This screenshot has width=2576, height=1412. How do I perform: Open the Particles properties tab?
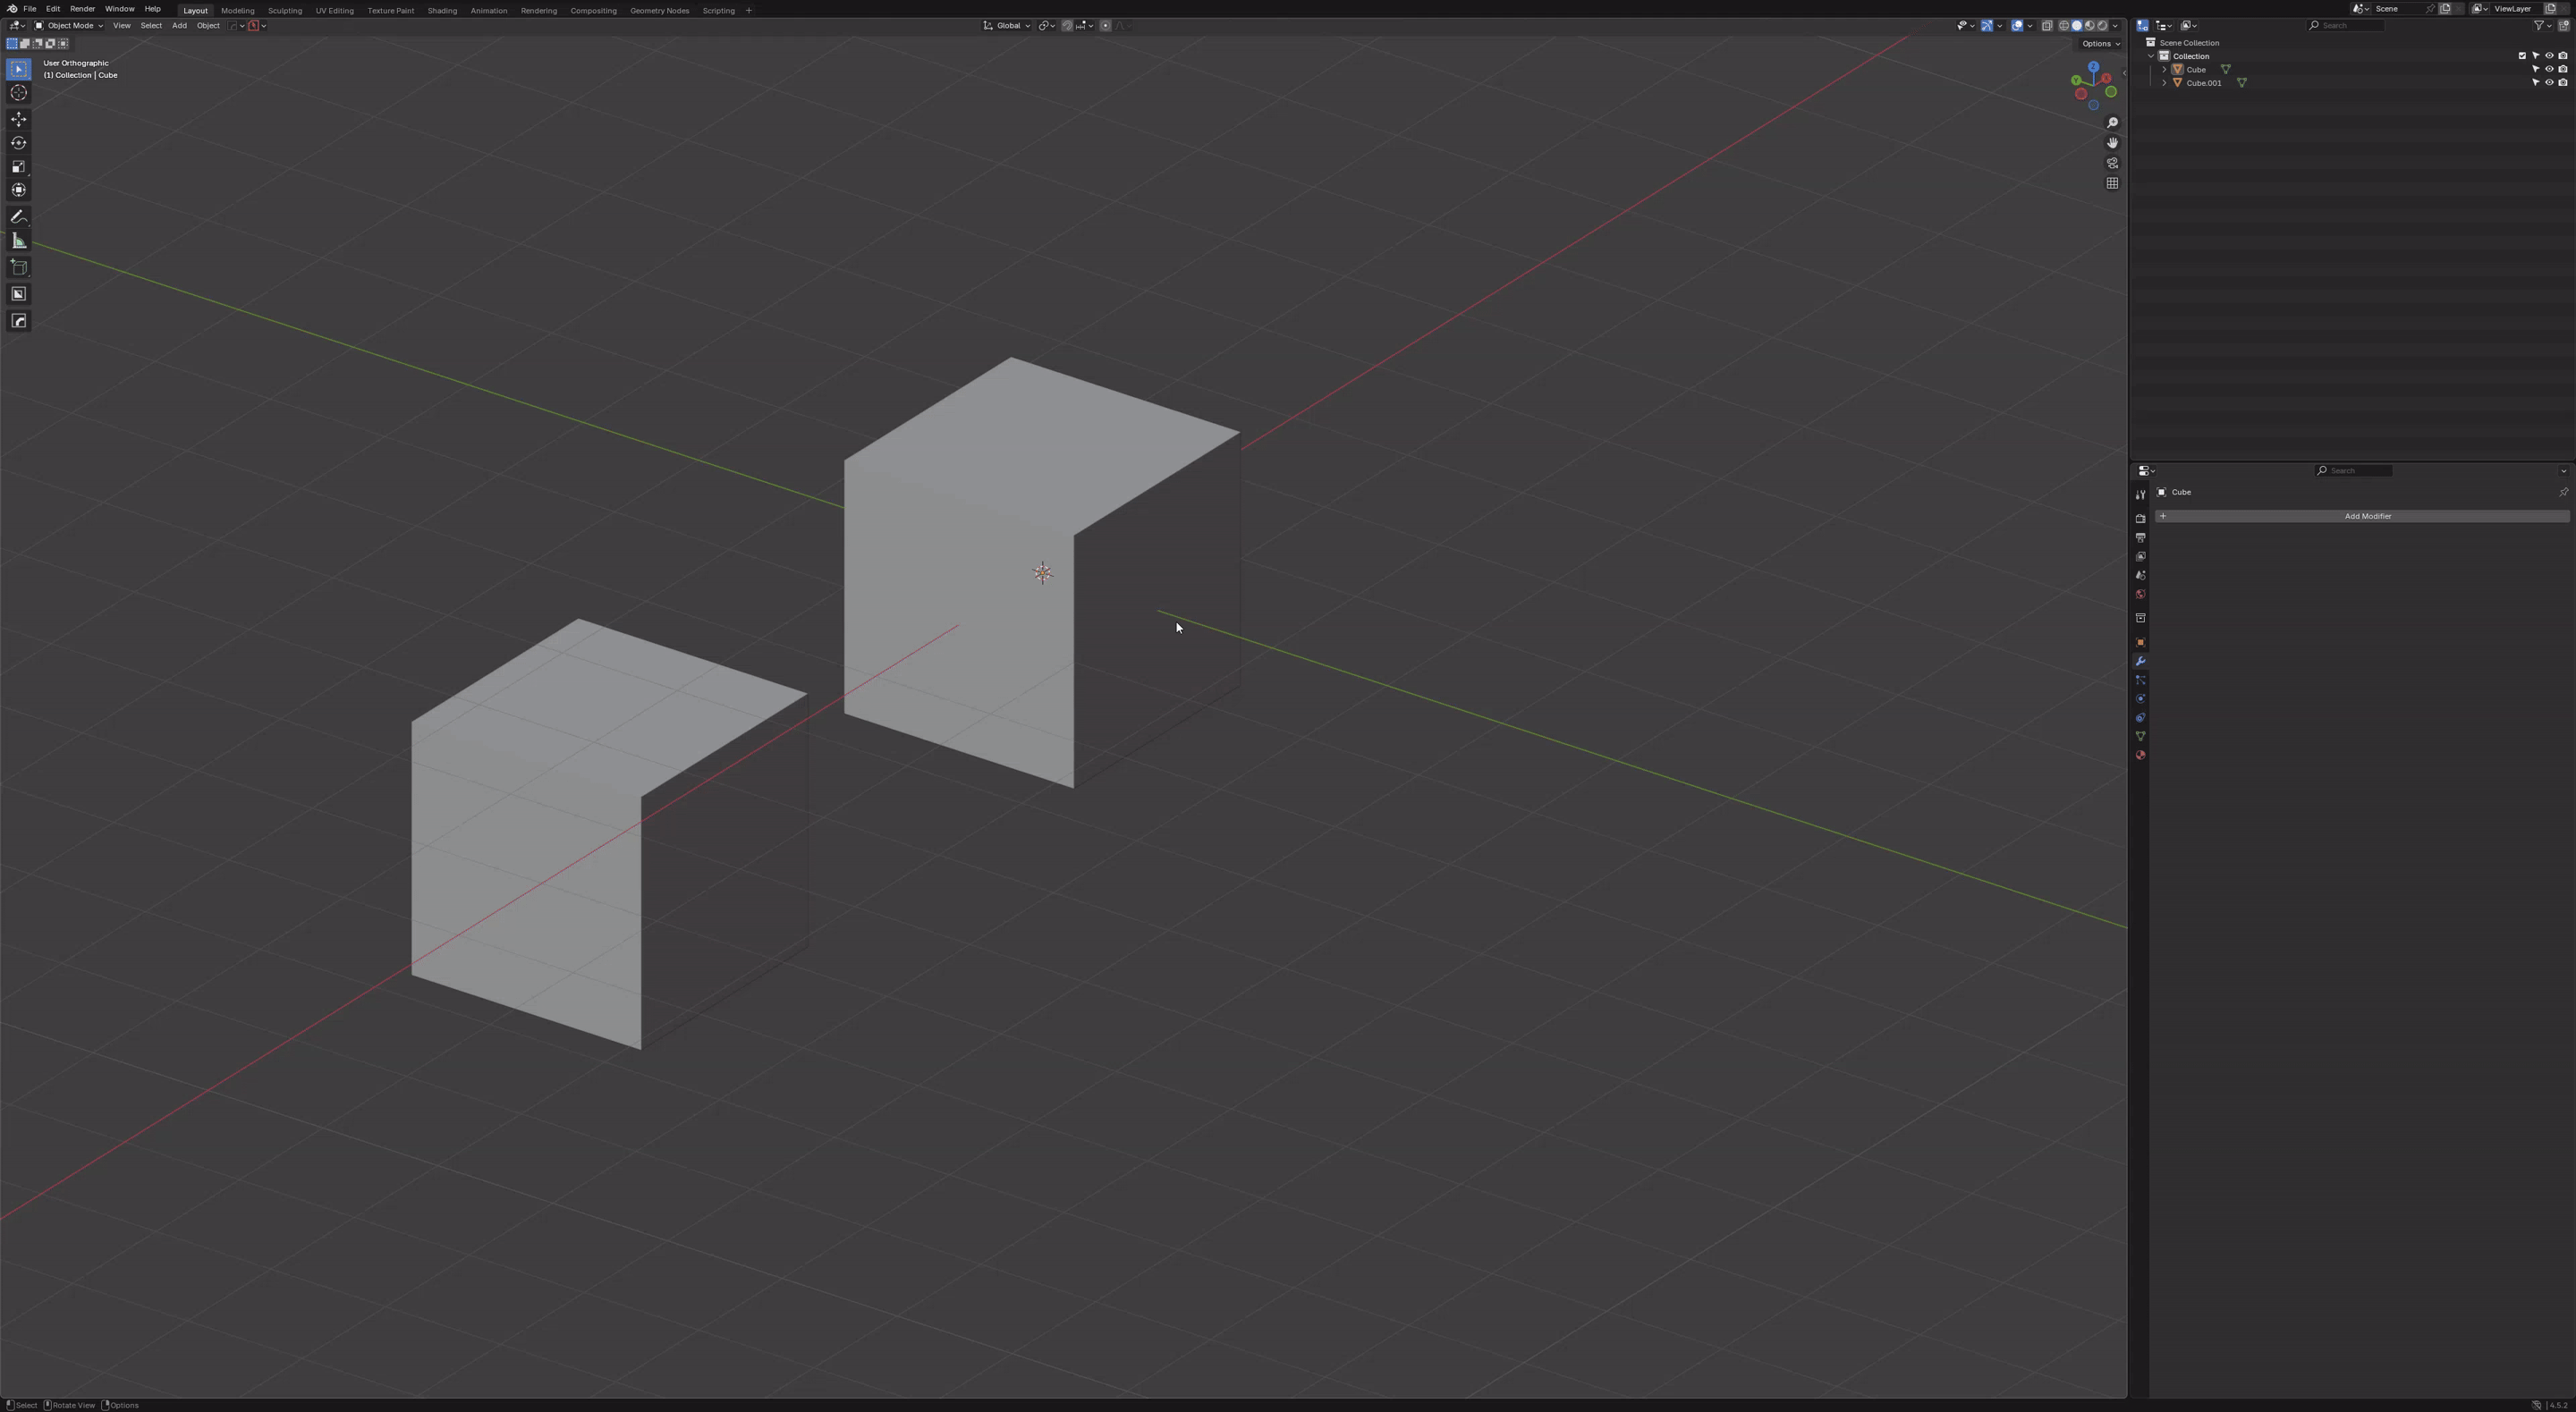click(x=2140, y=681)
